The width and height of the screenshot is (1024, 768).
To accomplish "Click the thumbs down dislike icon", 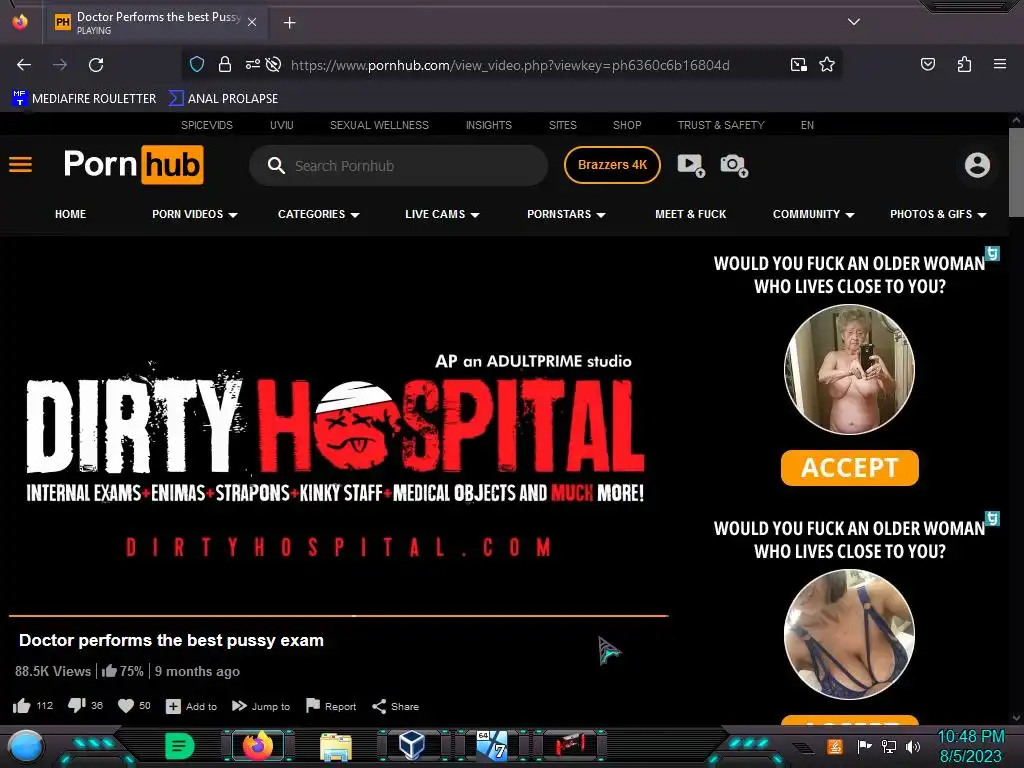I will click(77, 706).
